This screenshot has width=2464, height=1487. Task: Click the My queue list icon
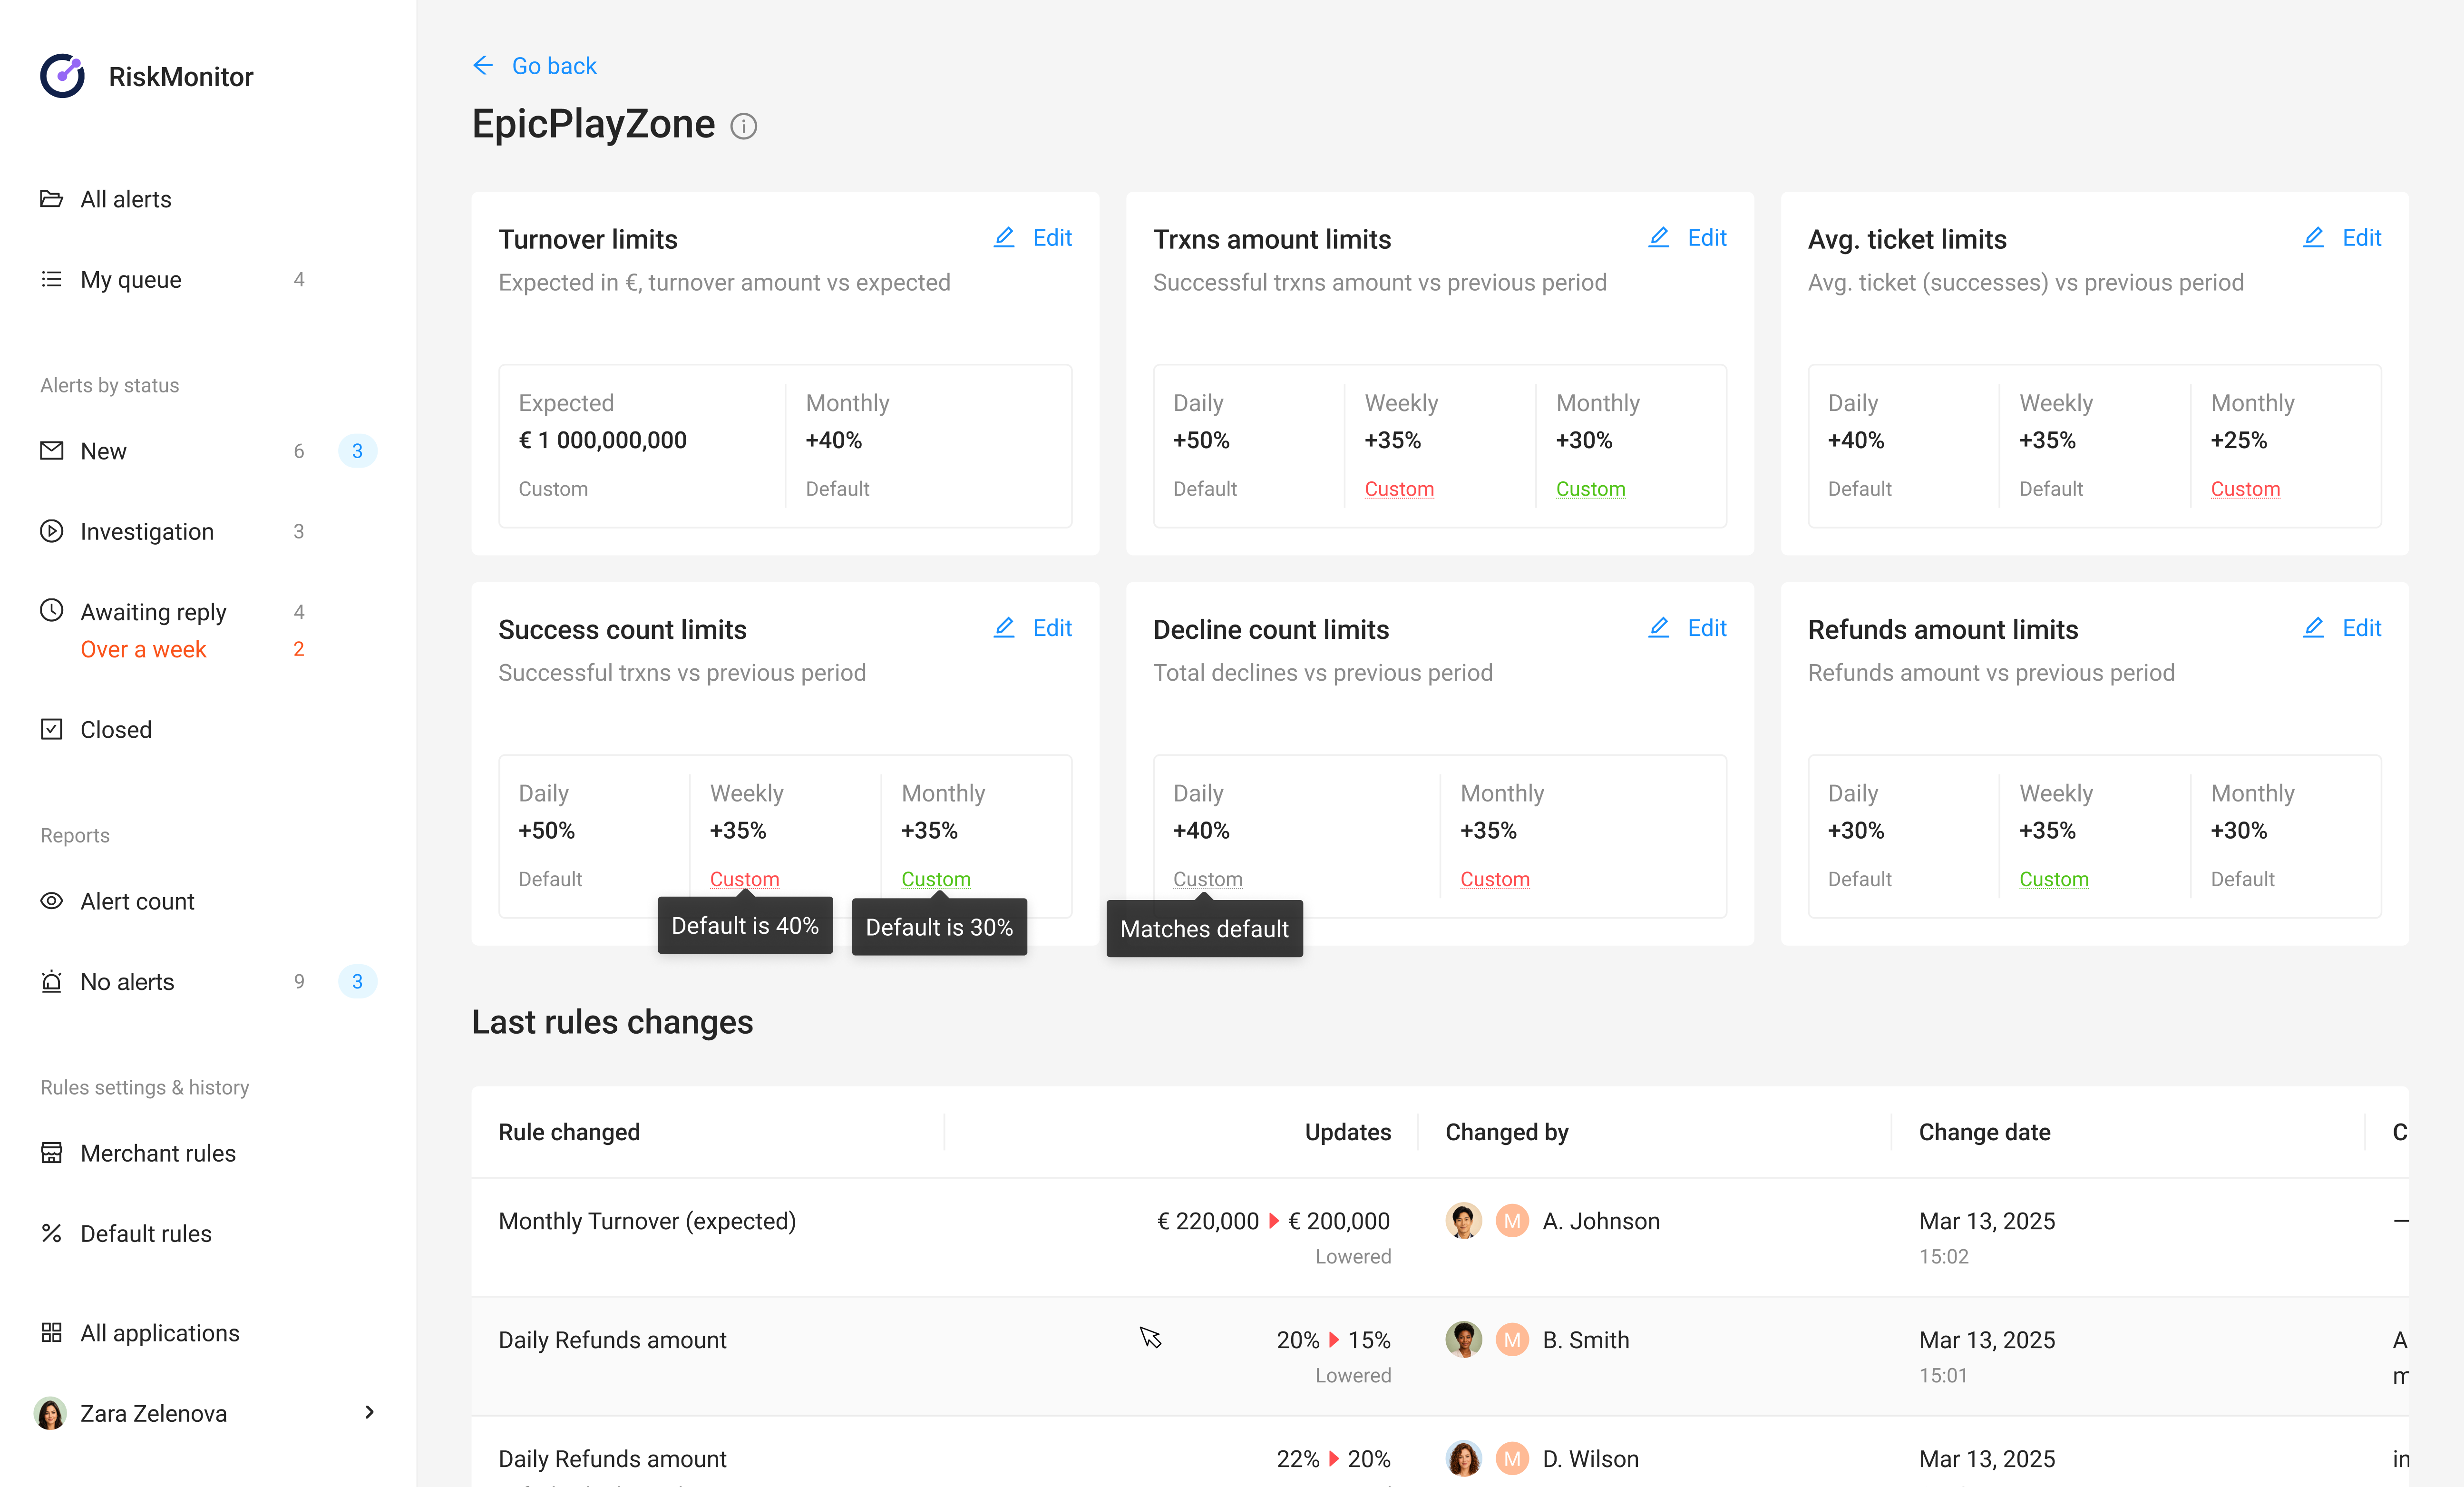[x=51, y=279]
